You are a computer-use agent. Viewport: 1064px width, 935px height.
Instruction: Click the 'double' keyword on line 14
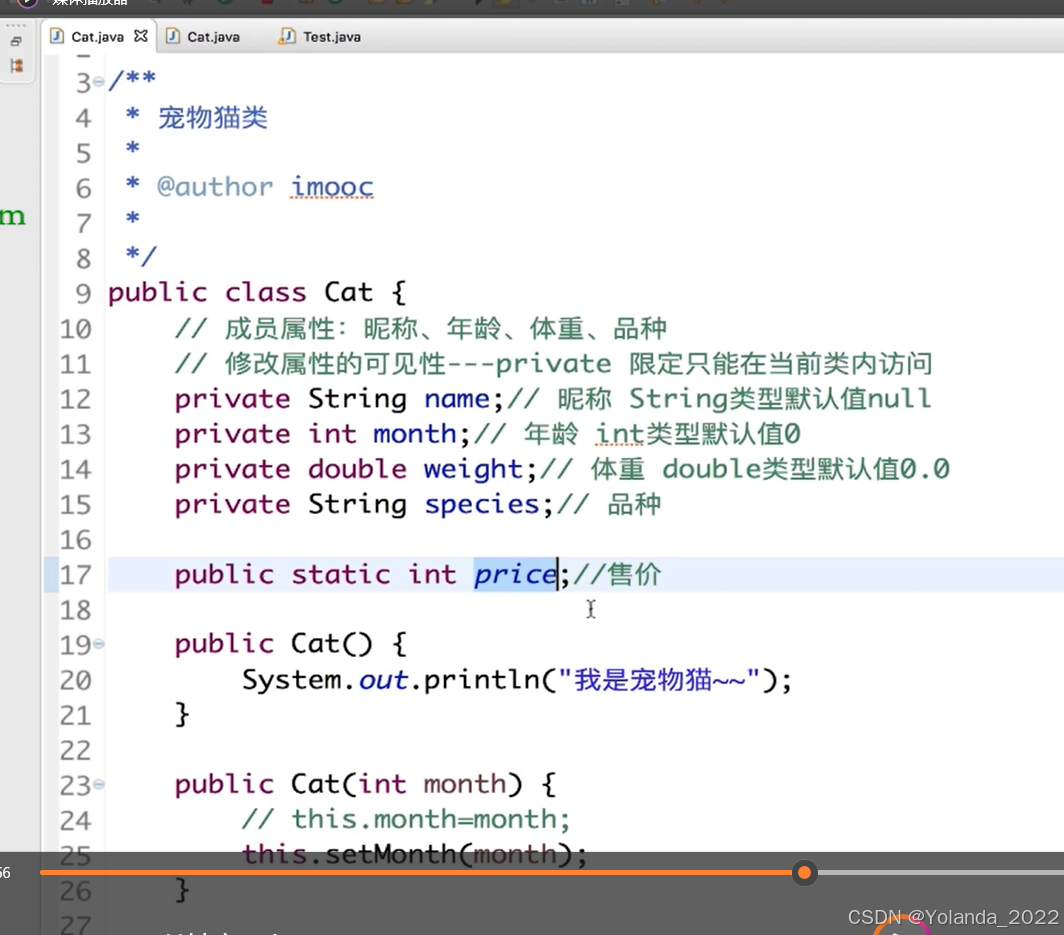(x=357, y=470)
